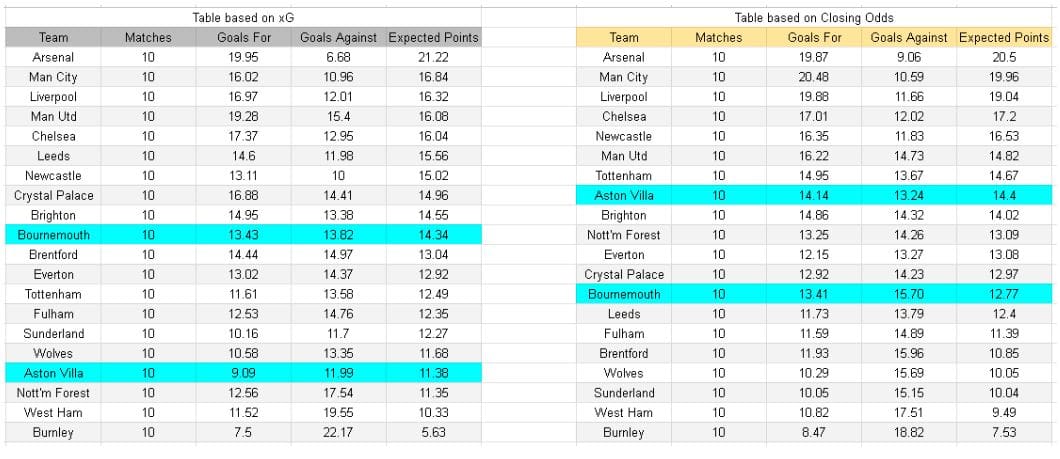Select Arsenal's 21.22 expected points cell
The width and height of the screenshot is (1060, 459).
[433, 57]
